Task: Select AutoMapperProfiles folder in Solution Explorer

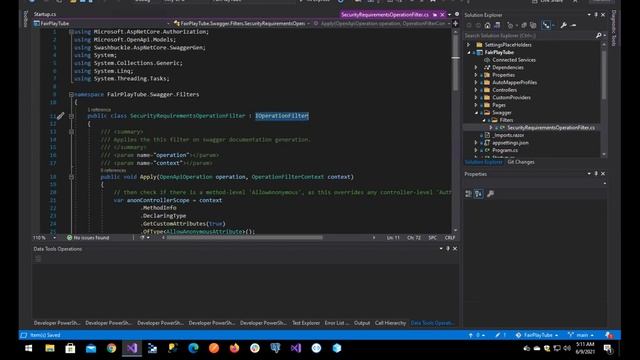Action: [514, 82]
